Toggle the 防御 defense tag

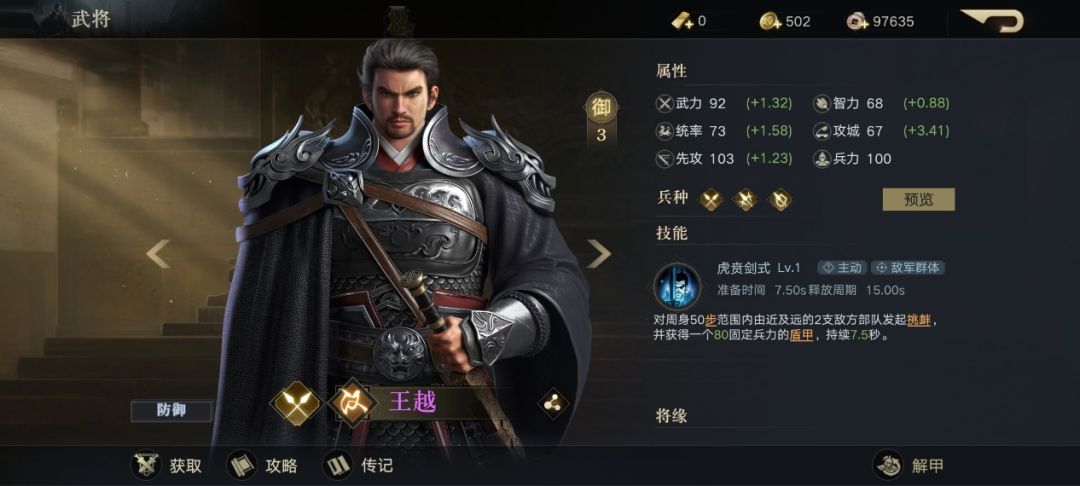pyautogui.click(x=171, y=411)
